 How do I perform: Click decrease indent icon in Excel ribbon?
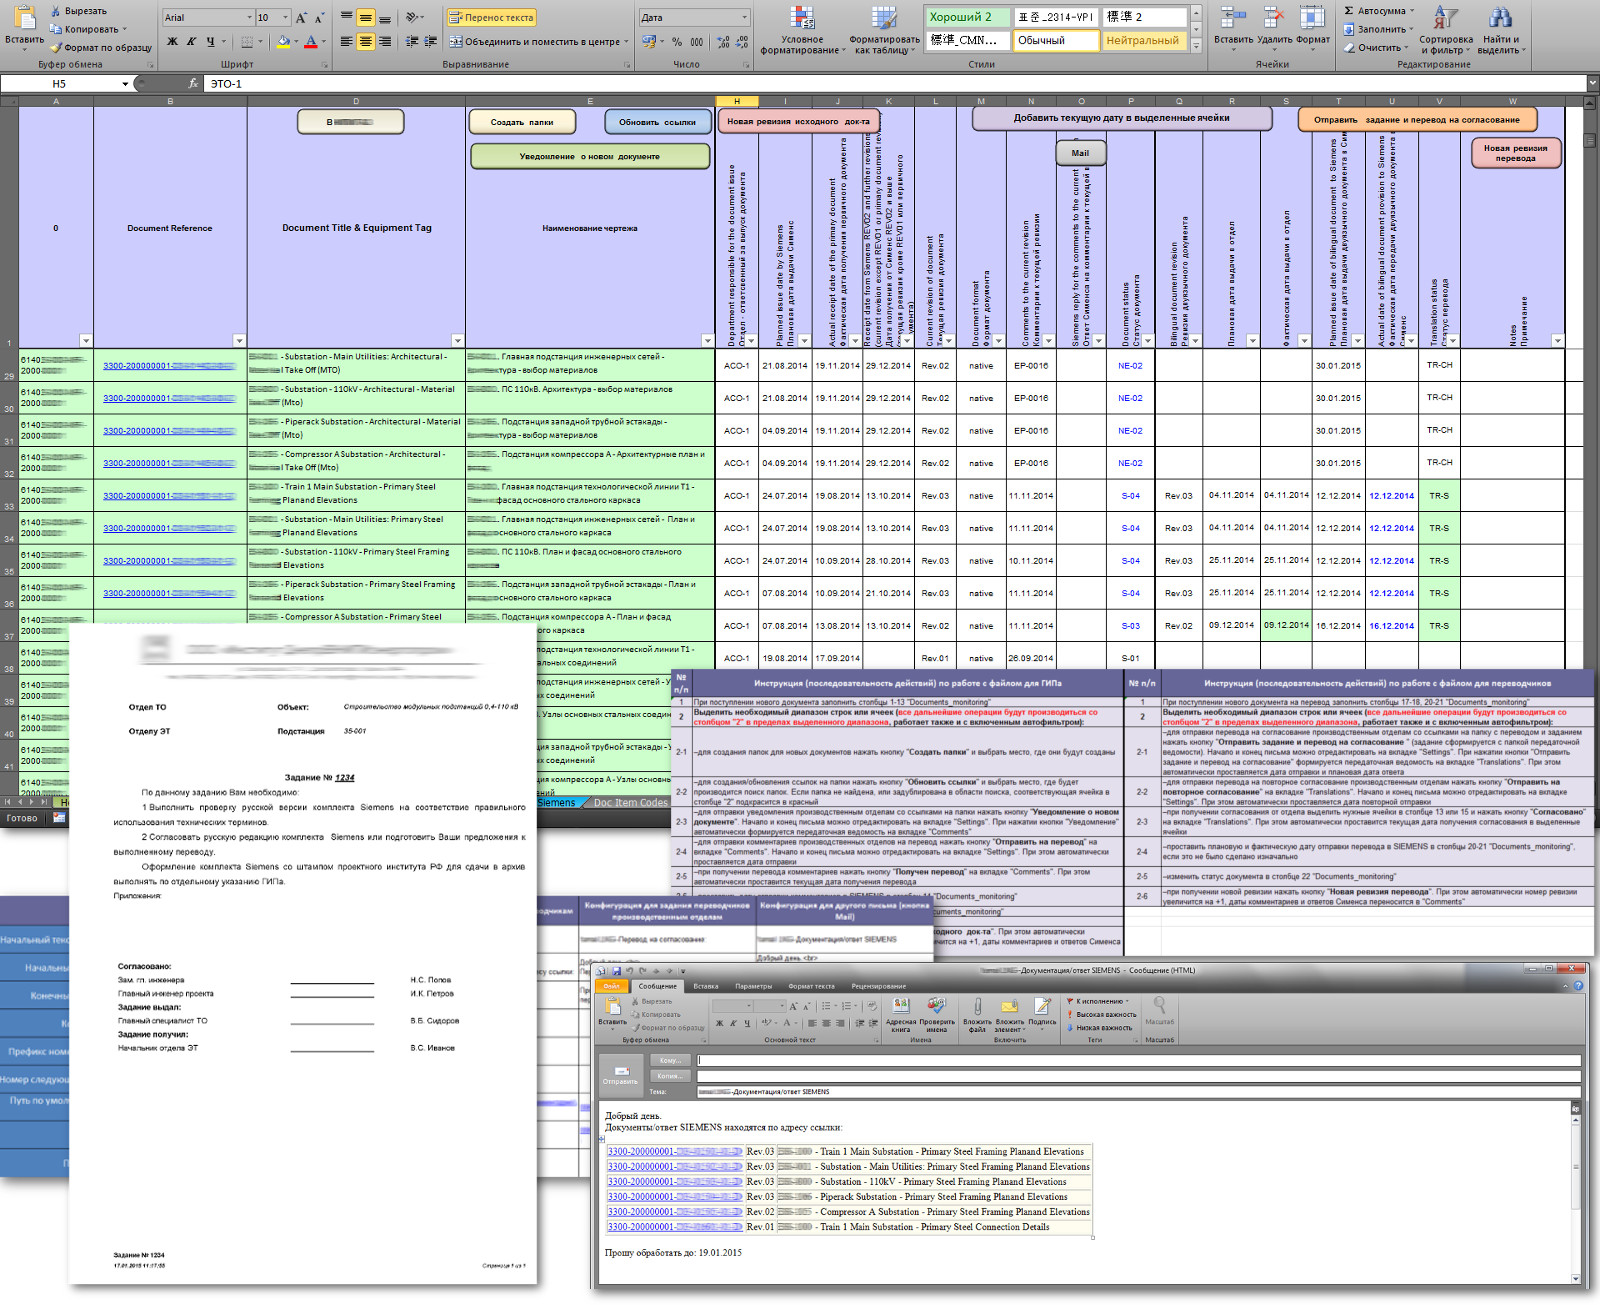pyautogui.click(x=412, y=42)
